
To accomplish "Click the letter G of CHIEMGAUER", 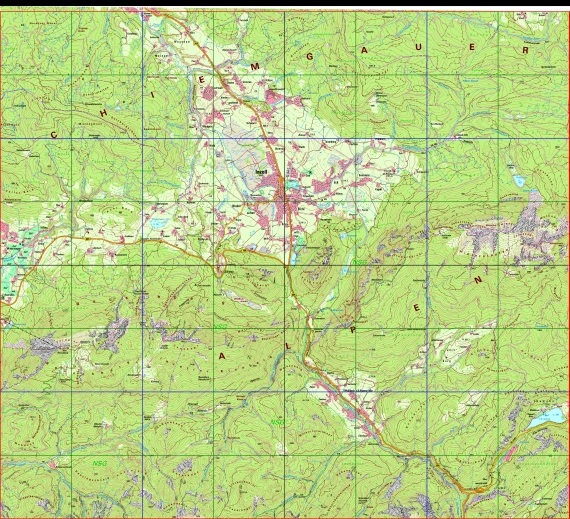I will click(x=310, y=56).
